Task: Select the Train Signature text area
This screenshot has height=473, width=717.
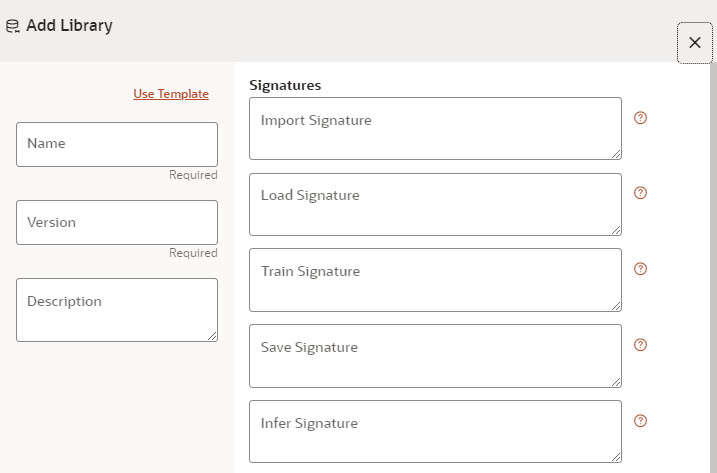Action: [435, 280]
